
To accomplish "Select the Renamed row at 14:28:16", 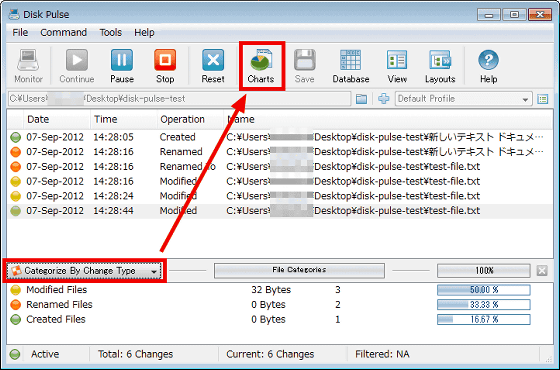I will tap(280, 152).
